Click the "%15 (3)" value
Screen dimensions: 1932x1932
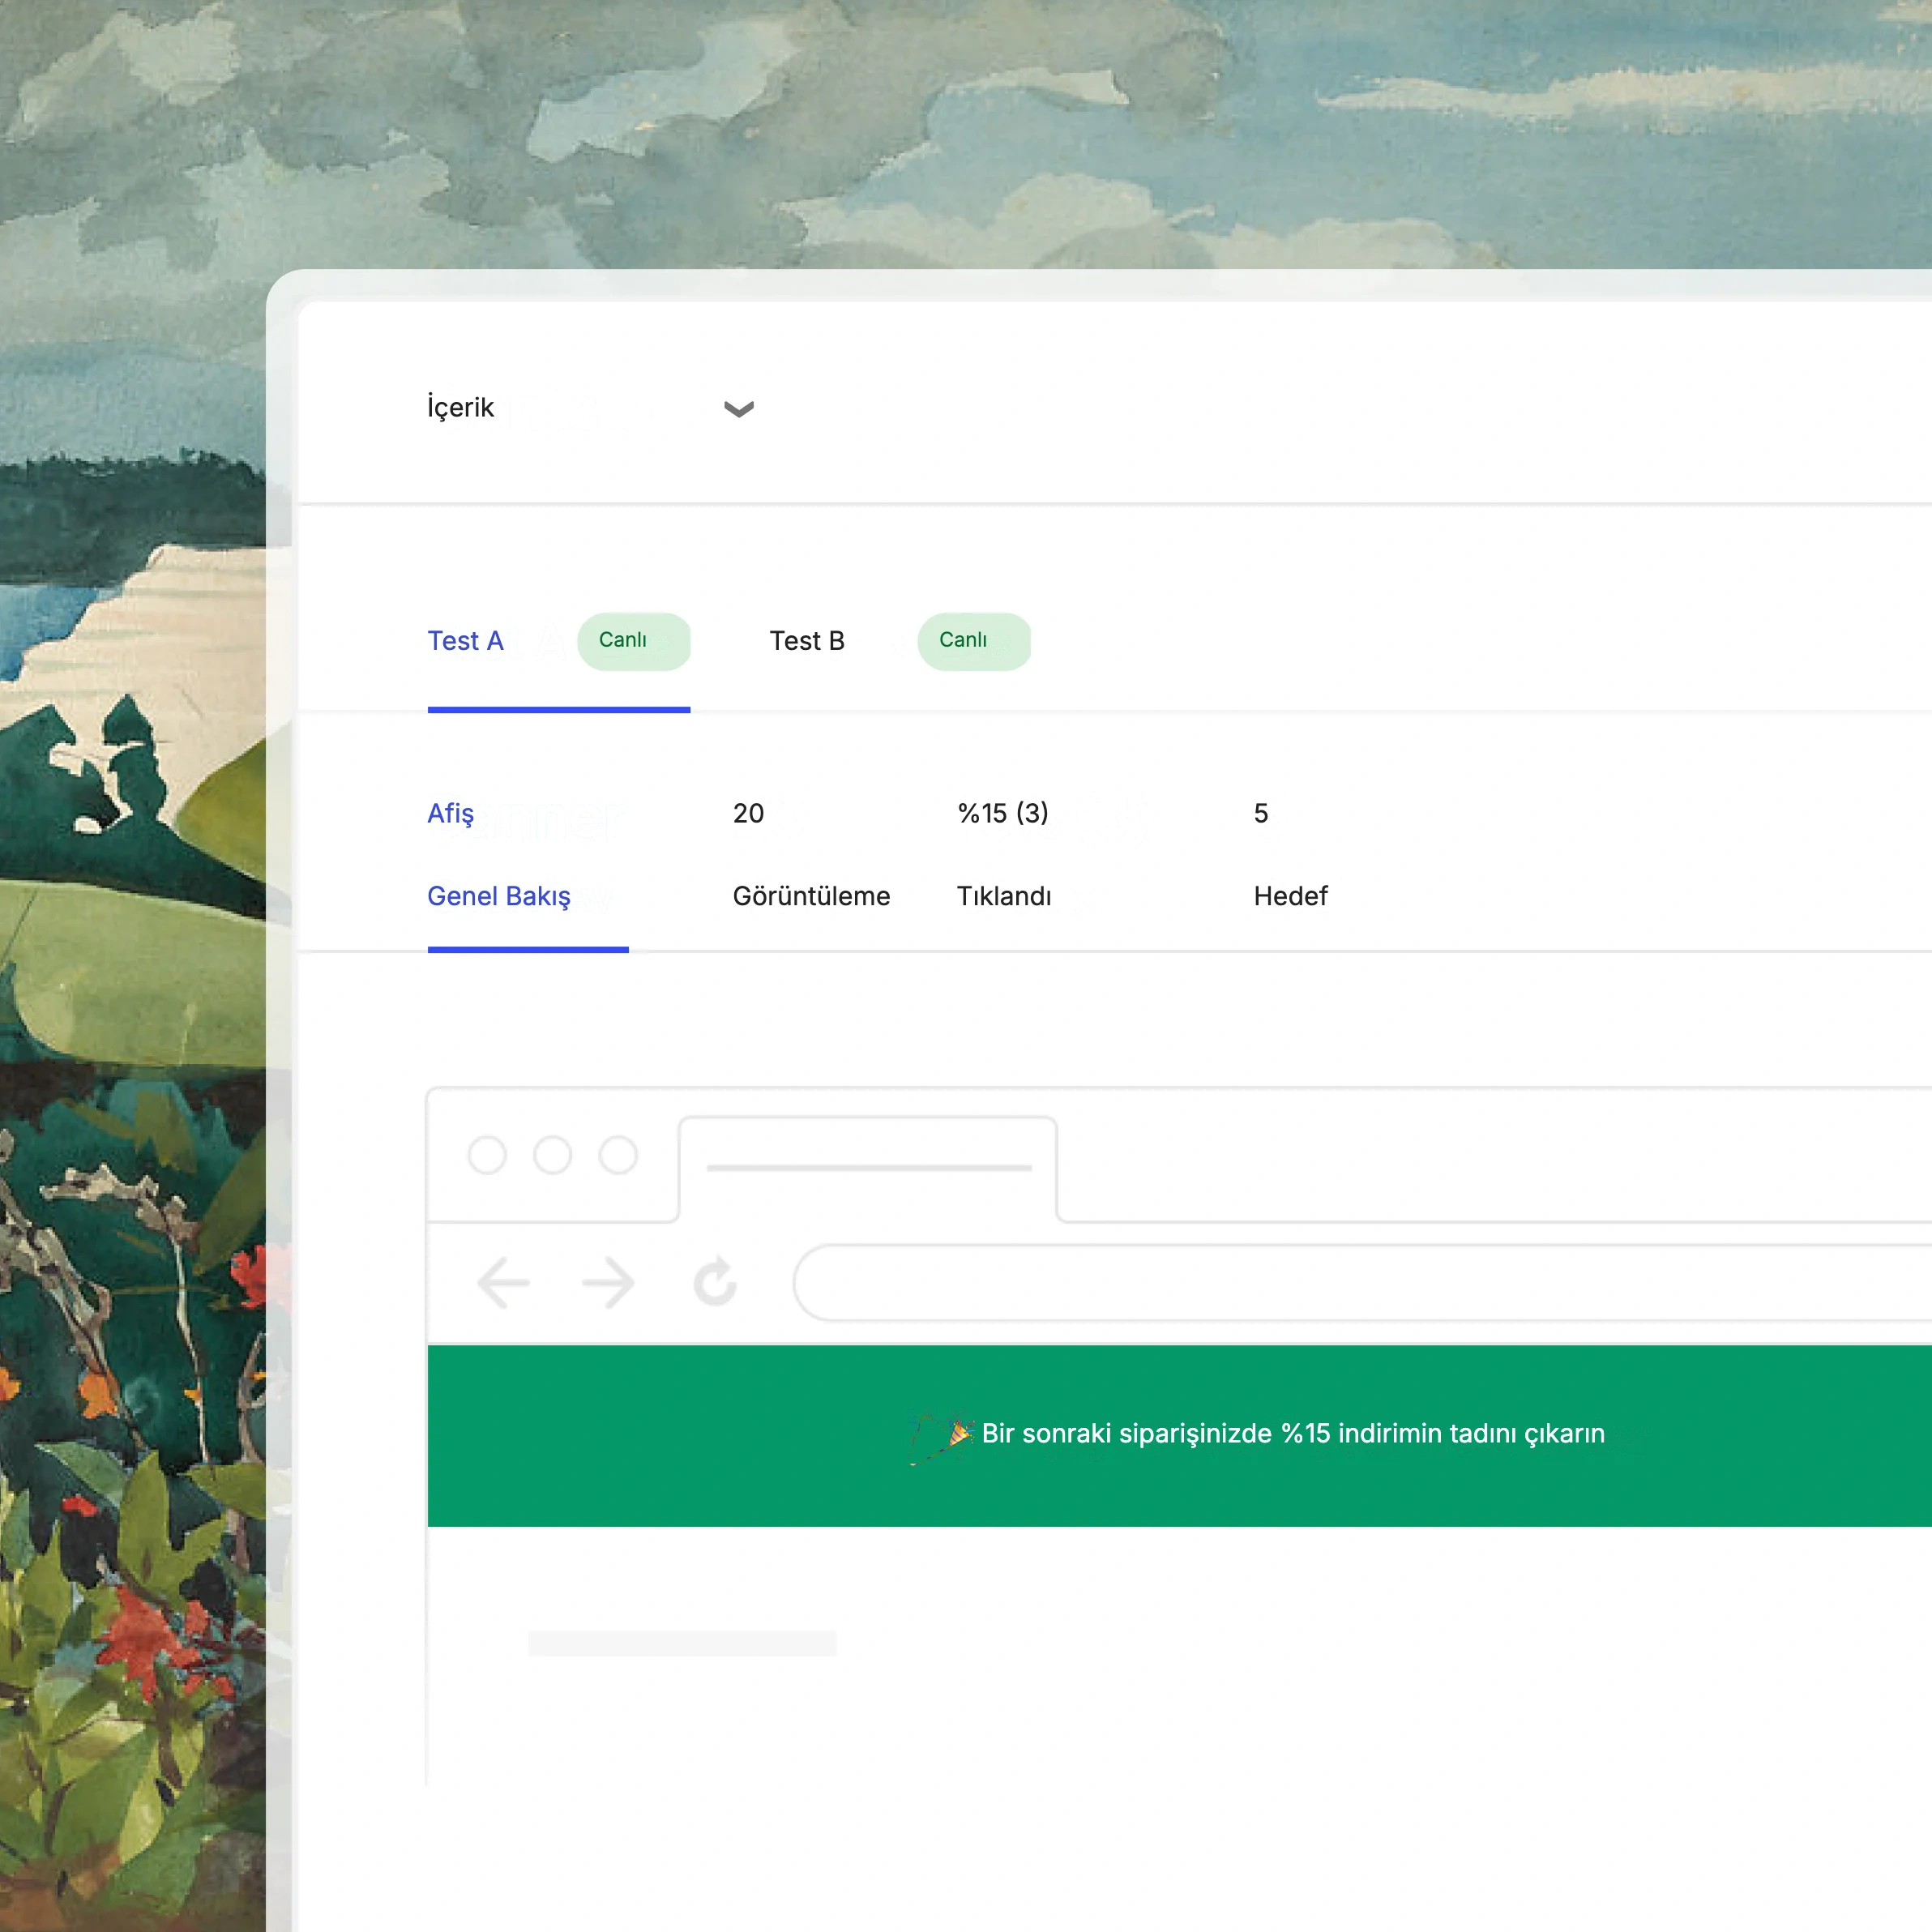1003,813
